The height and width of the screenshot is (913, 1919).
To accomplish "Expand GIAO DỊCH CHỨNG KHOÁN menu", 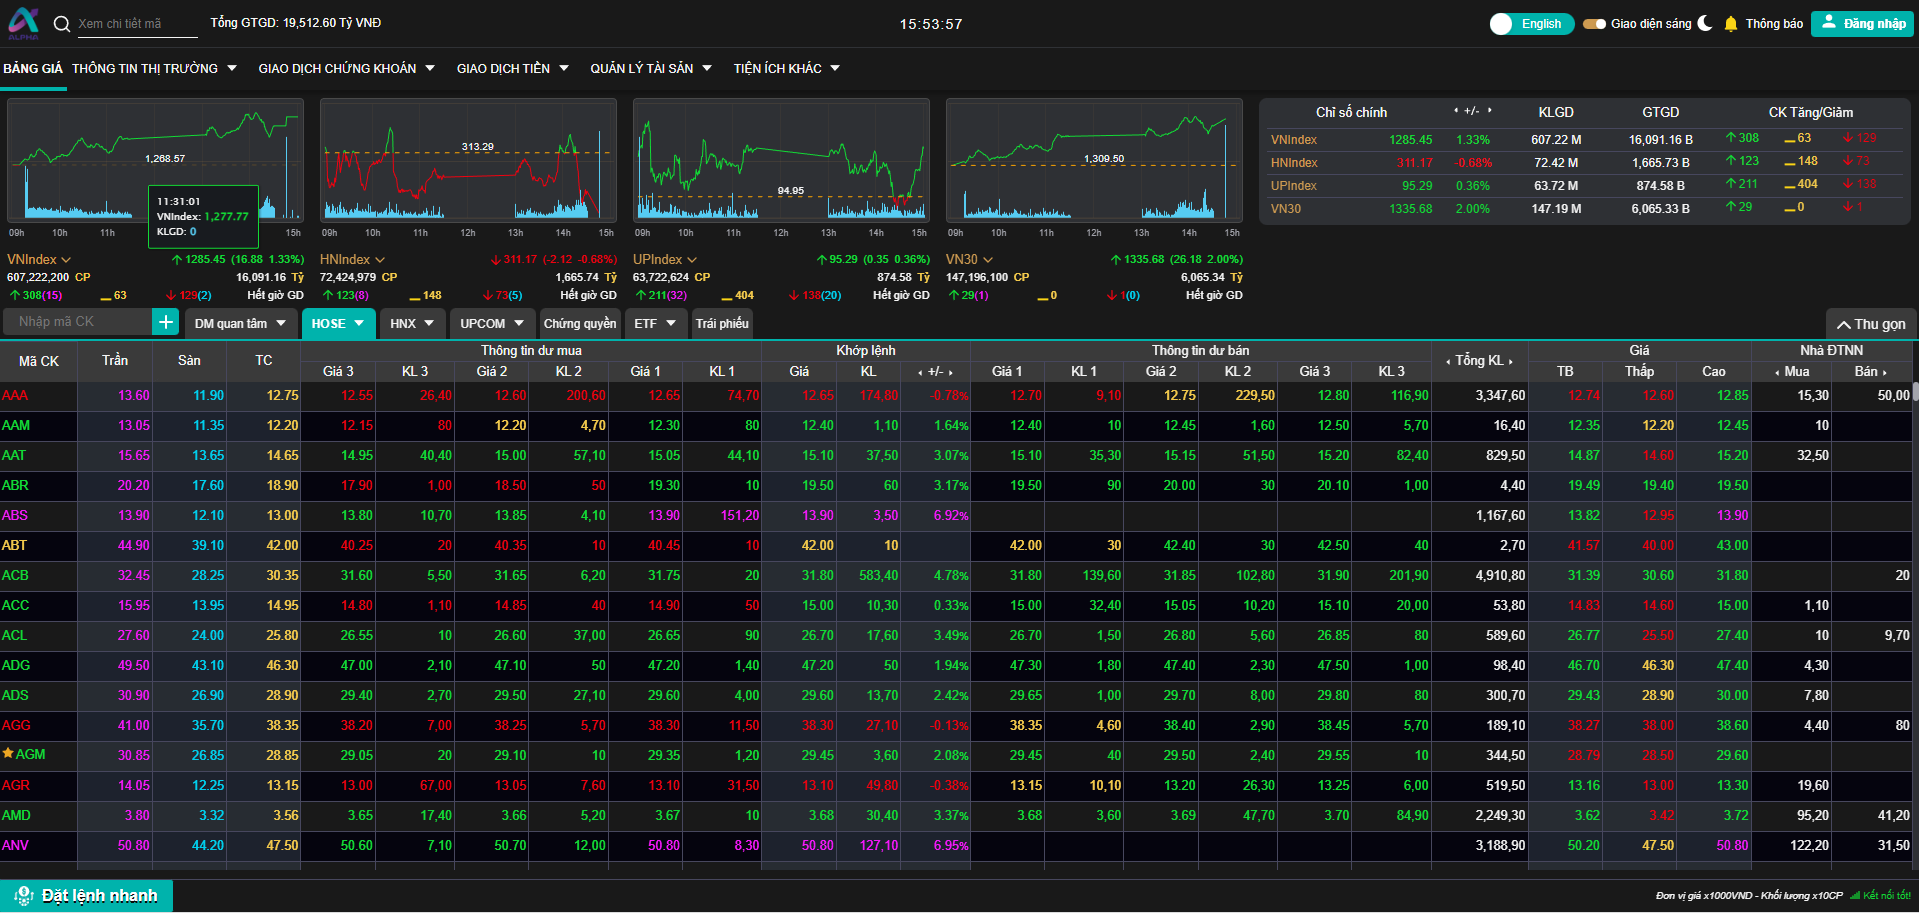I will pyautogui.click(x=346, y=69).
